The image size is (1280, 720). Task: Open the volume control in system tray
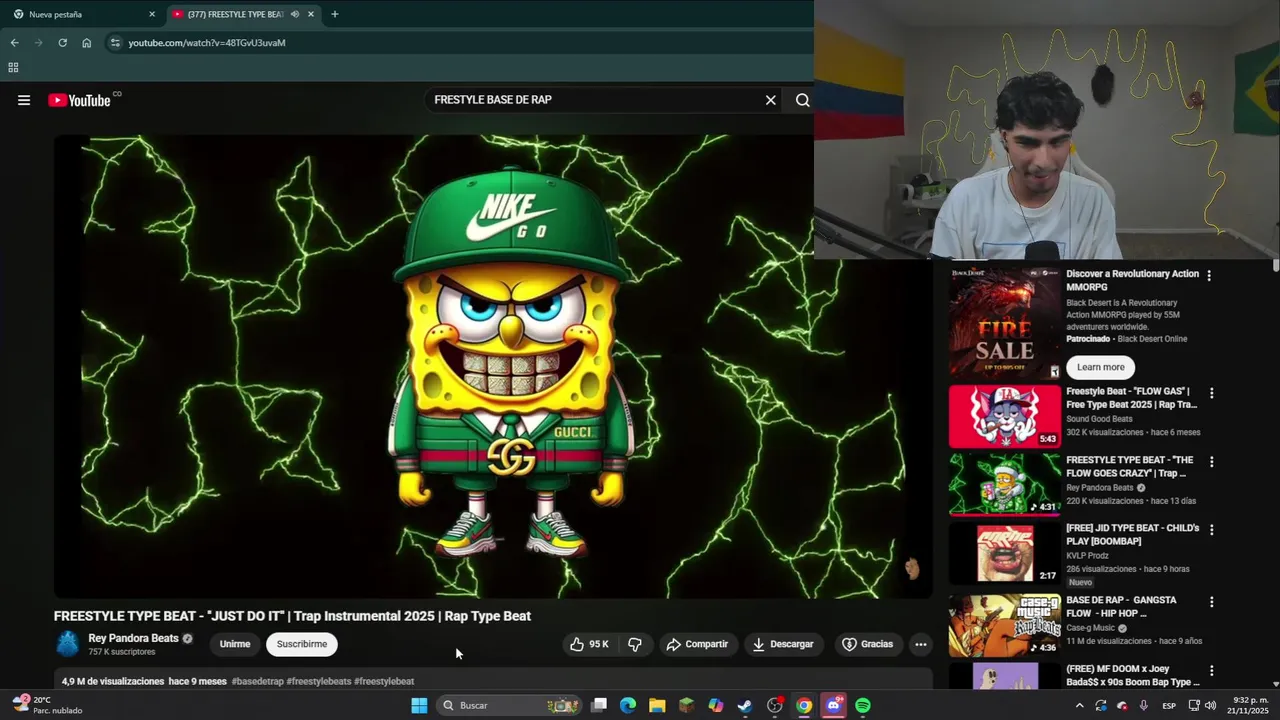1210,705
